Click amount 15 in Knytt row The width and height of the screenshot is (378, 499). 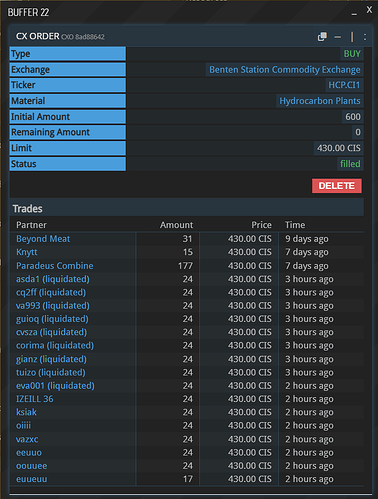[188, 252]
